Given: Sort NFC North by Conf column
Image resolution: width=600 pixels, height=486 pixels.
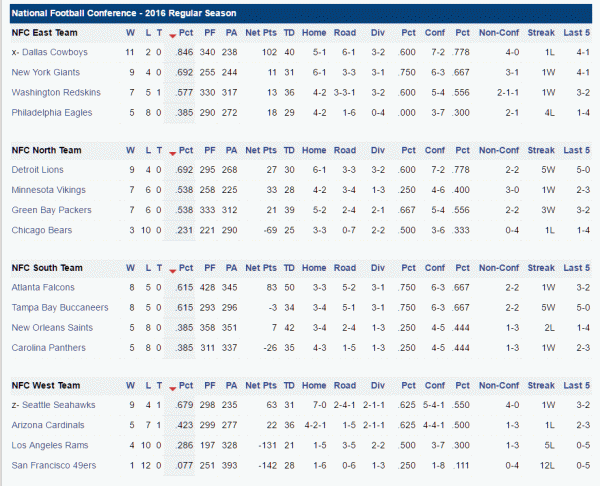Looking at the screenshot, I should click(435, 150).
